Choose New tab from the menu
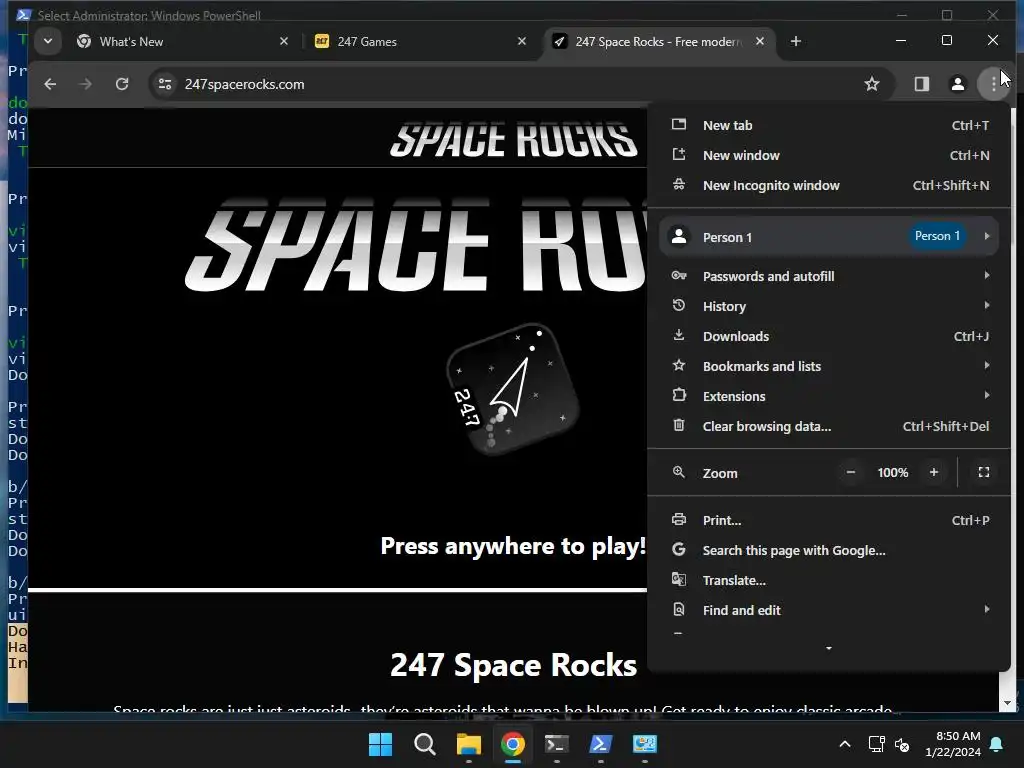Viewport: 1024px width, 768px height. [829, 125]
